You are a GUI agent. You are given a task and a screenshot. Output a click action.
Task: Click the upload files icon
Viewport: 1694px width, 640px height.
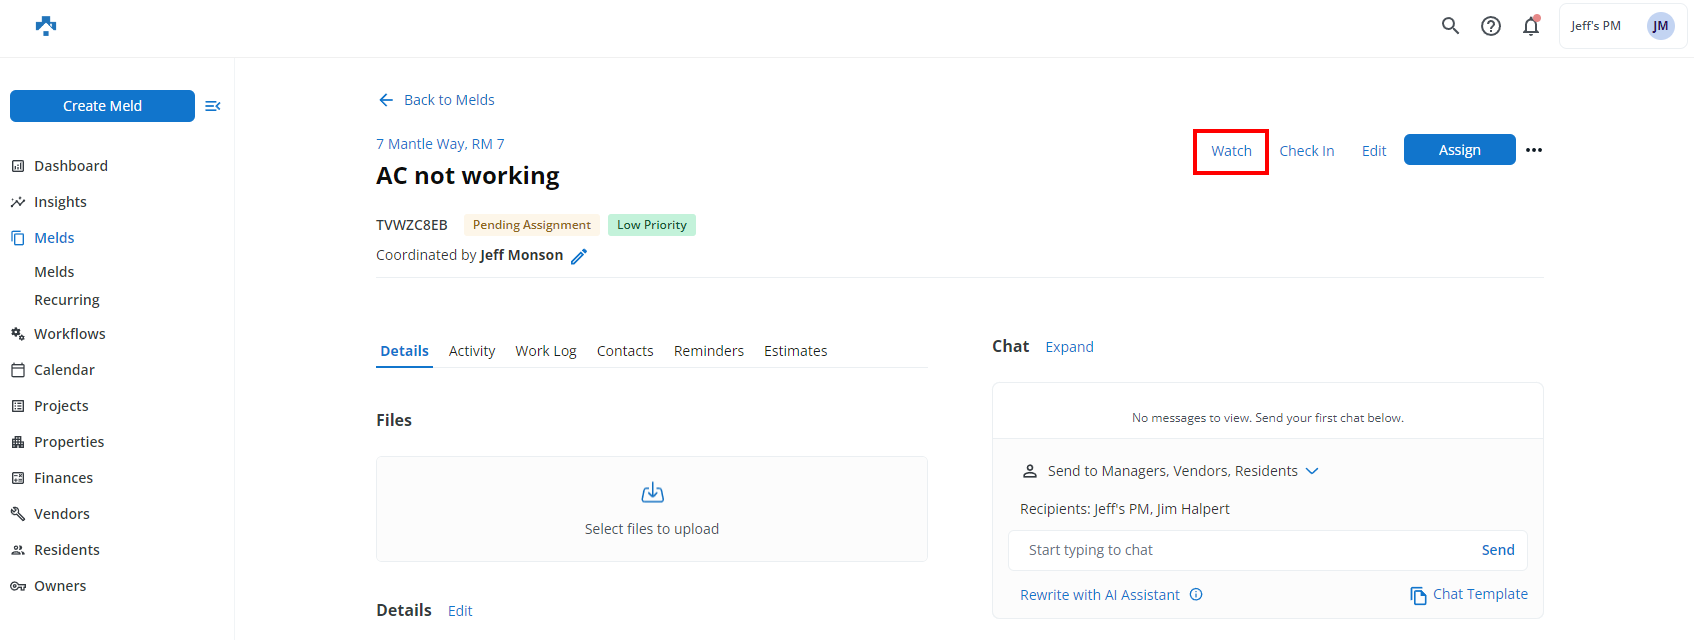click(652, 492)
